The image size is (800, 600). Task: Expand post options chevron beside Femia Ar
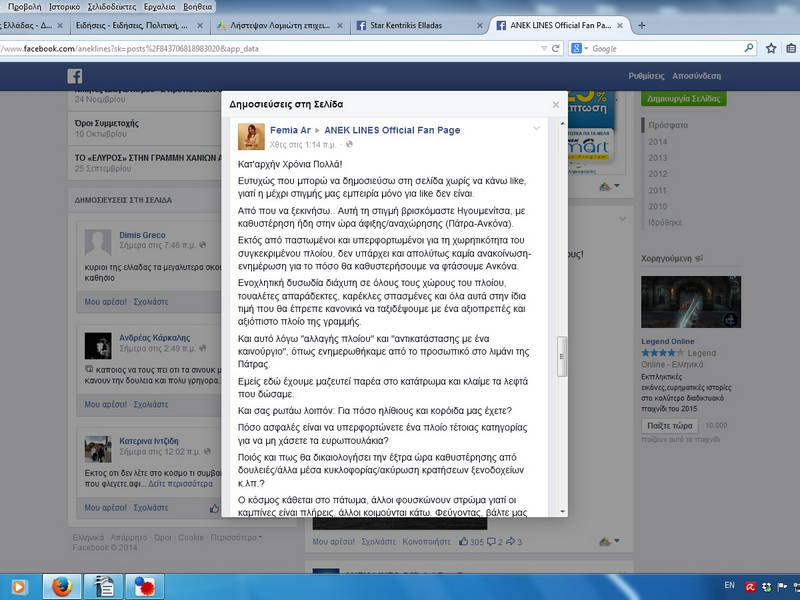pyautogui.click(x=536, y=128)
